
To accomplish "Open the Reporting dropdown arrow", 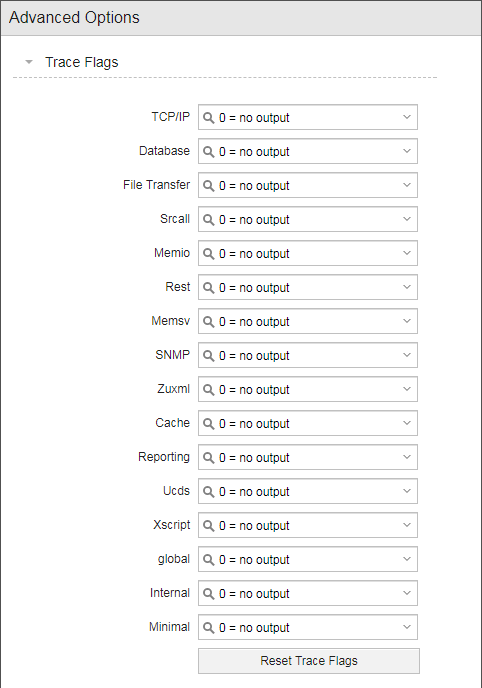I will coord(407,457).
